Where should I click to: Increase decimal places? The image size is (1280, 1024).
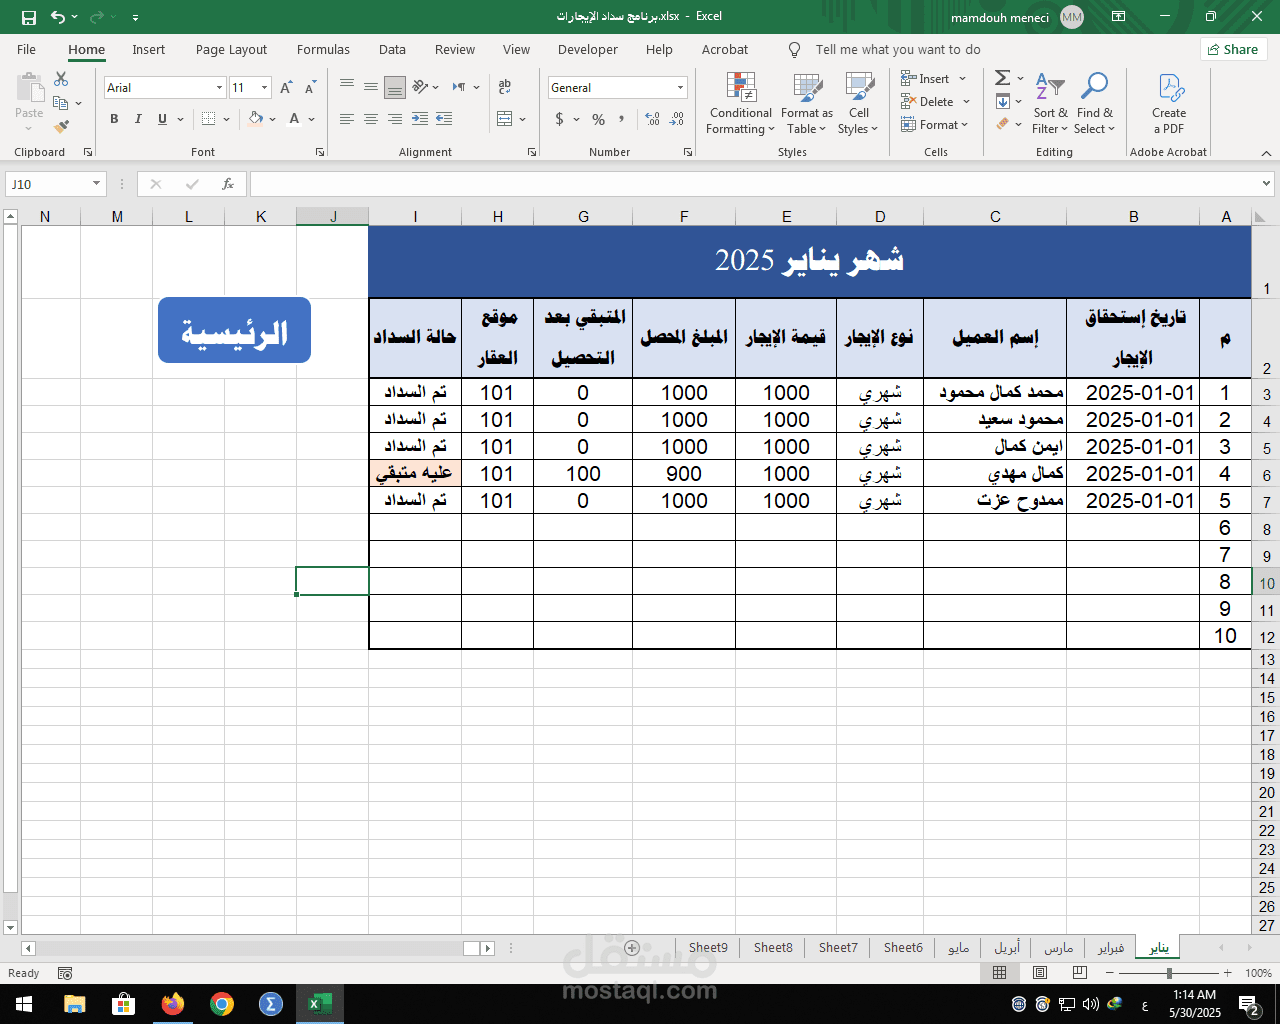653,119
